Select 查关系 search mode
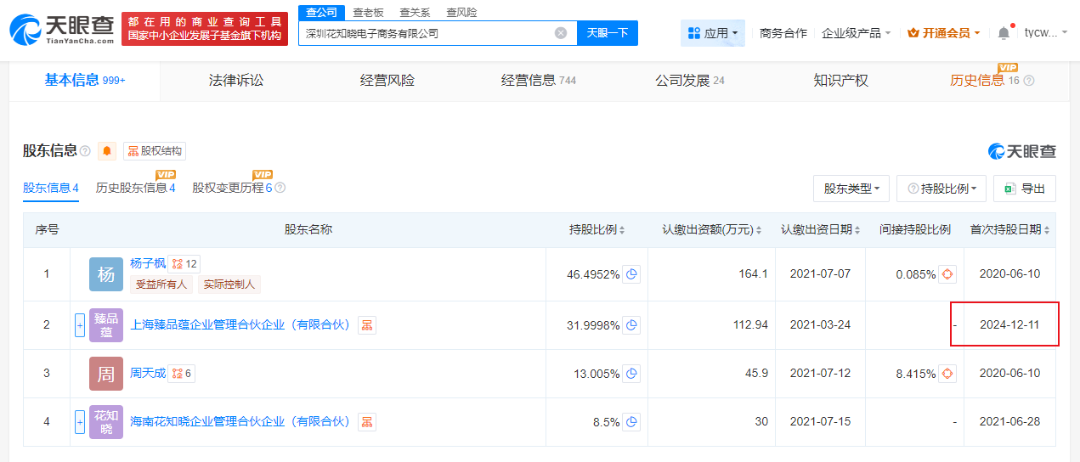Image resolution: width=1080 pixels, height=462 pixels. [x=415, y=12]
